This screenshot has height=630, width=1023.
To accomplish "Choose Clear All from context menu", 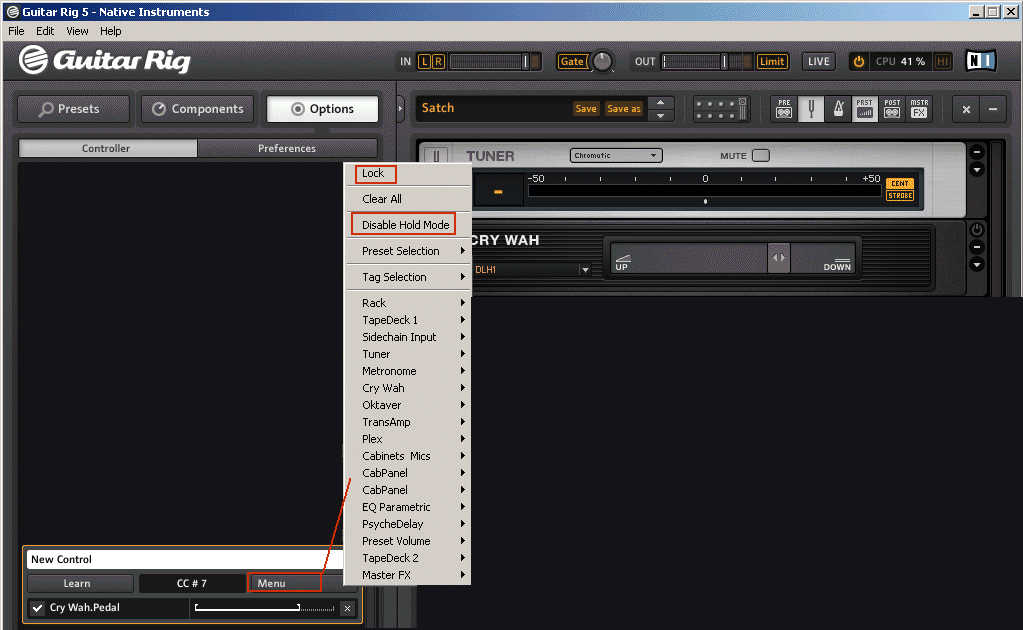I will coord(408,199).
